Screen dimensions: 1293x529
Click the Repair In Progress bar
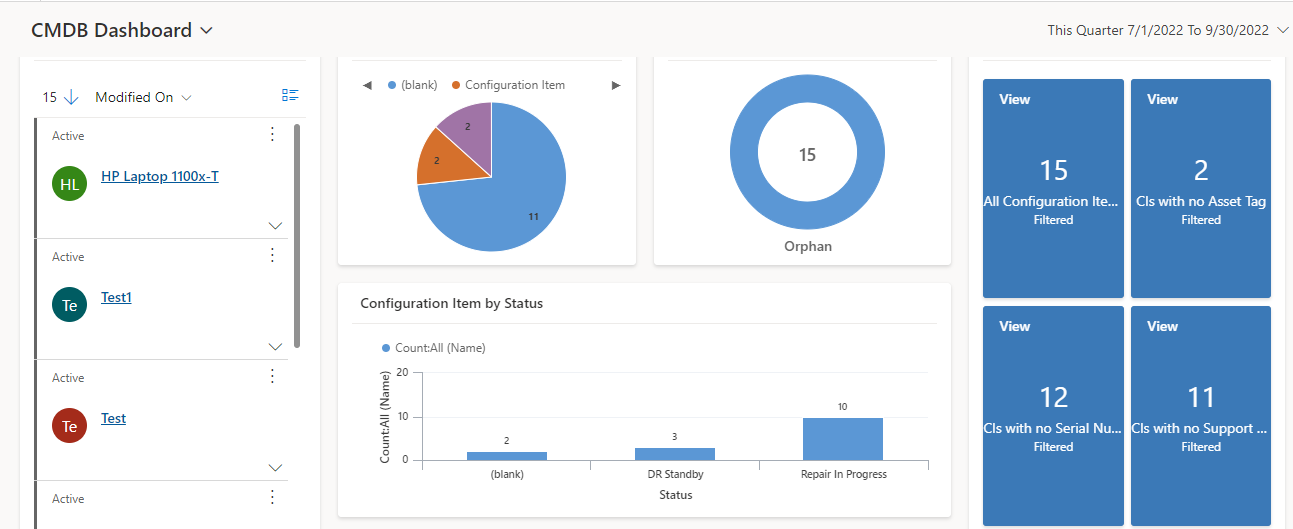point(843,439)
